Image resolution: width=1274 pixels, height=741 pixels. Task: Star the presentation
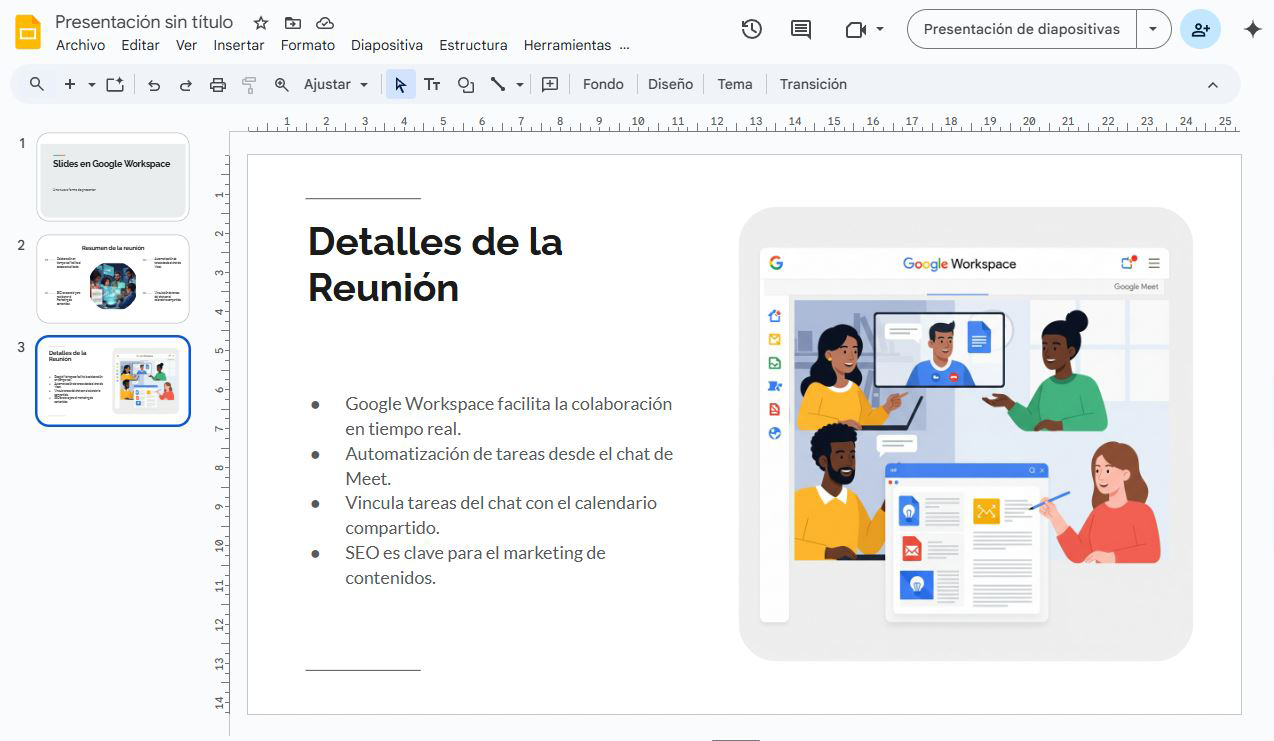click(261, 23)
